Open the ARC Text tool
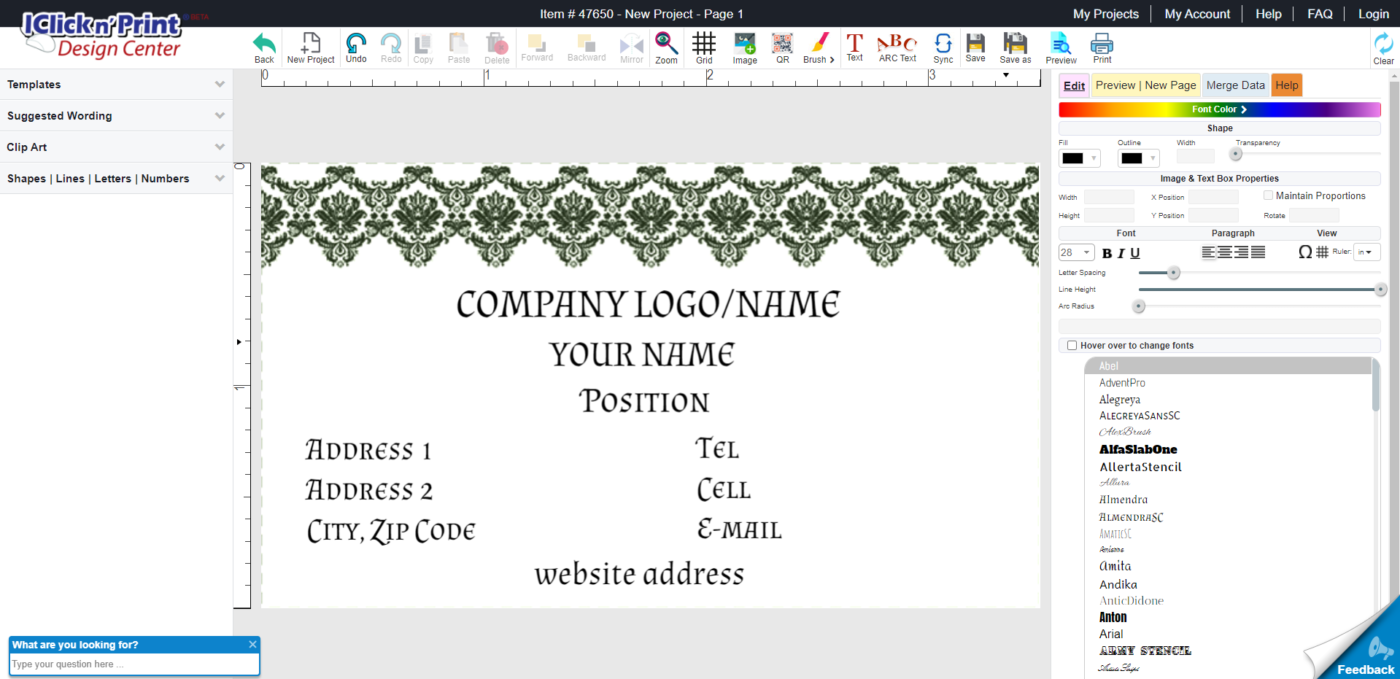The image size is (1400, 679). [x=897, y=47]
